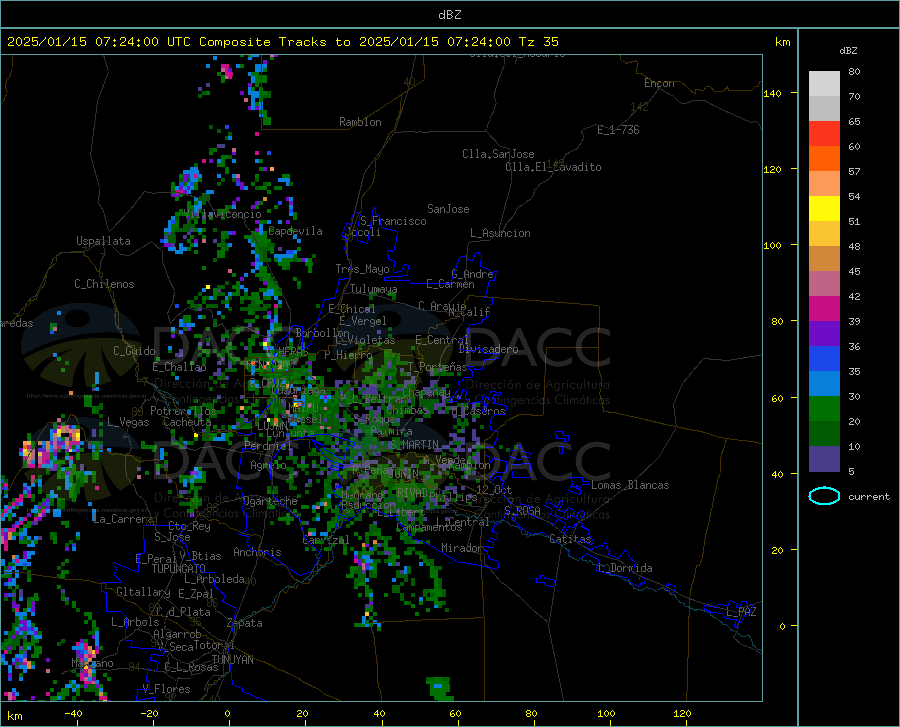Select the magenta 42 dBZ legend swatch
This screenshot has height=727, width=900.
tap(824, 309)
